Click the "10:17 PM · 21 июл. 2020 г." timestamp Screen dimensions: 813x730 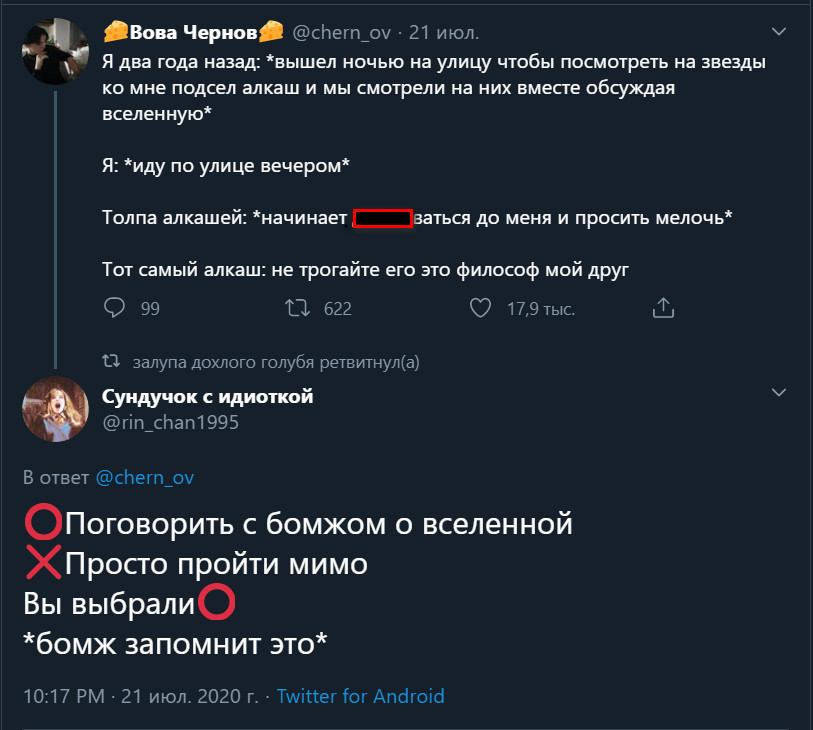coord(140,696)
